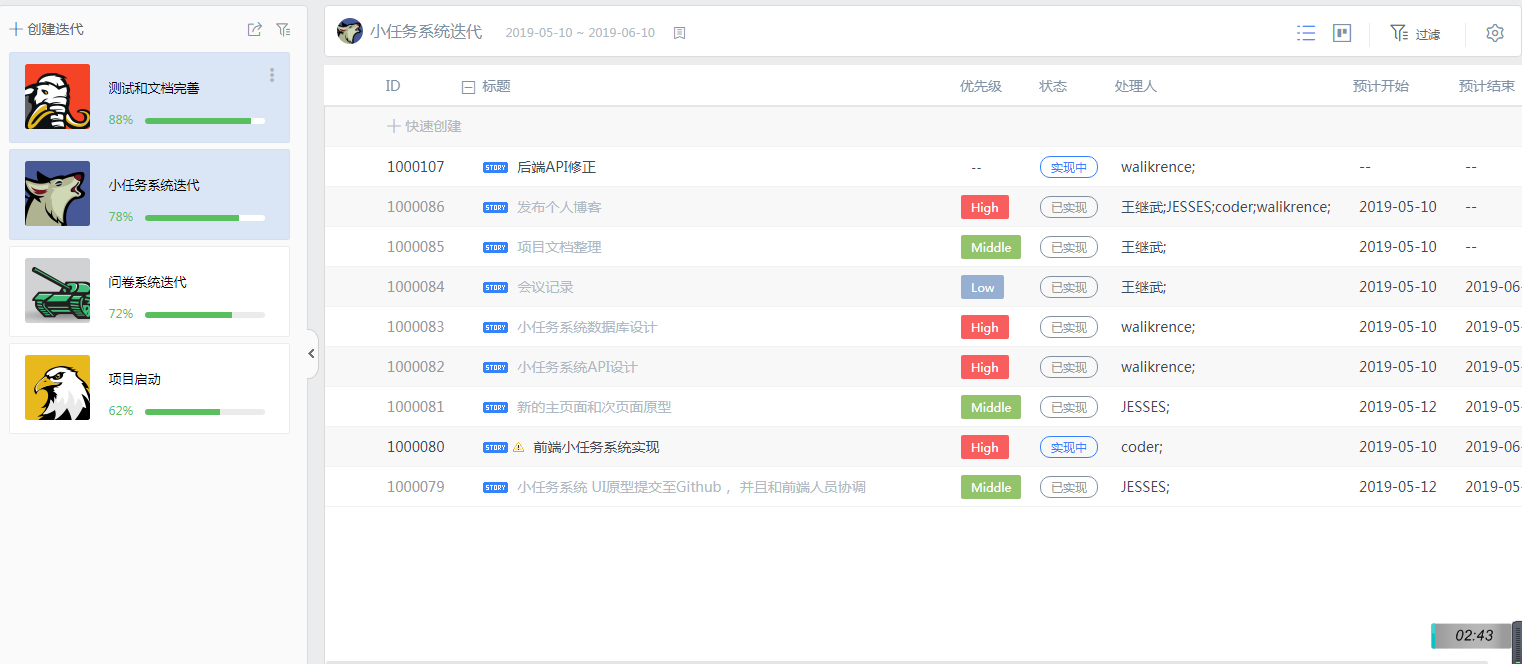Screen dimensions: 1522x664
Task: Click the export iteration icon in sidebar
Action: (x=255, y=30)
